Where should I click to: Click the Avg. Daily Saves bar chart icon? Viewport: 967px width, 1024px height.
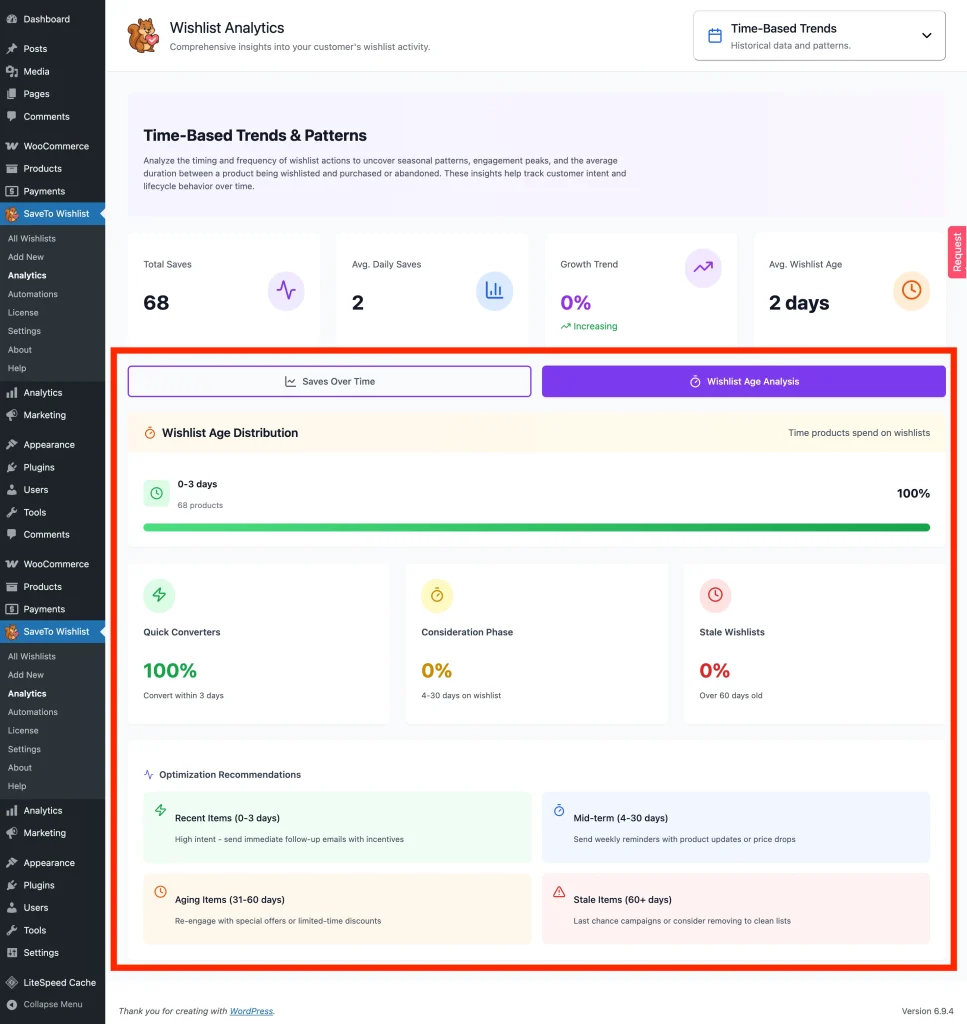click(x=494, y=291)
